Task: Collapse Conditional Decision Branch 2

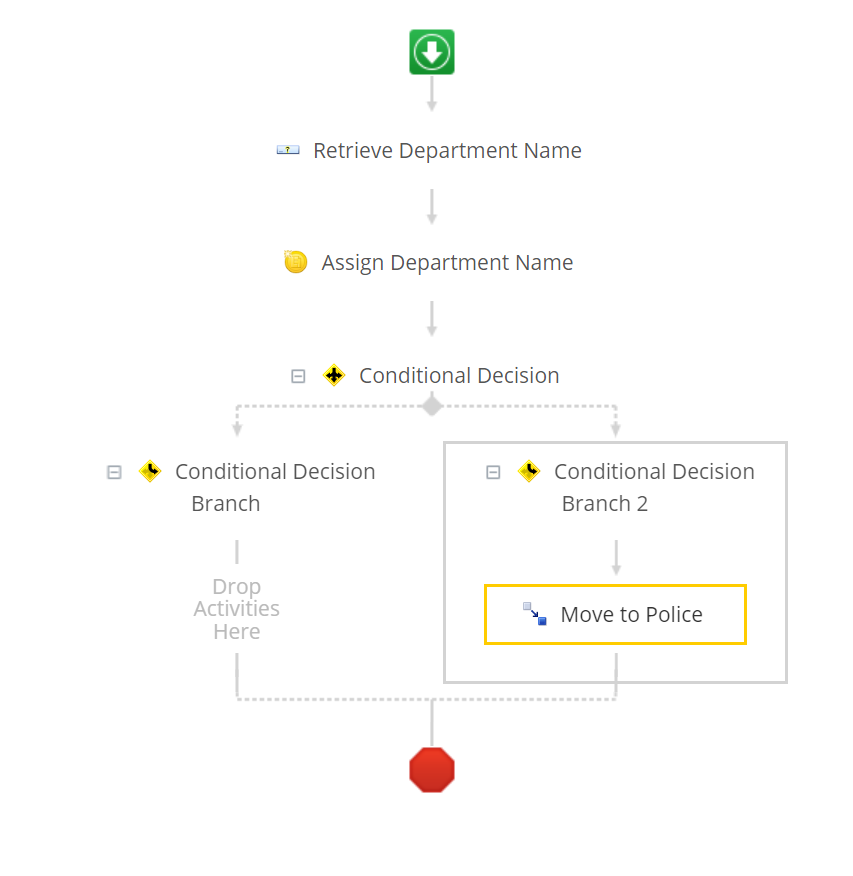Action: click(493, 472)
